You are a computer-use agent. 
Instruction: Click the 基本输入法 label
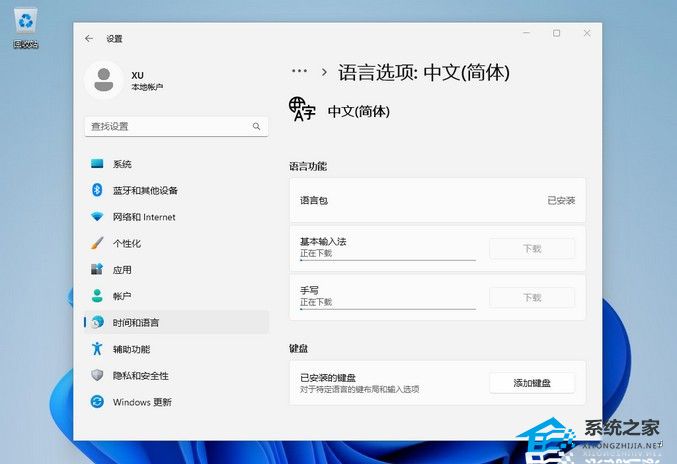(323, 241)
